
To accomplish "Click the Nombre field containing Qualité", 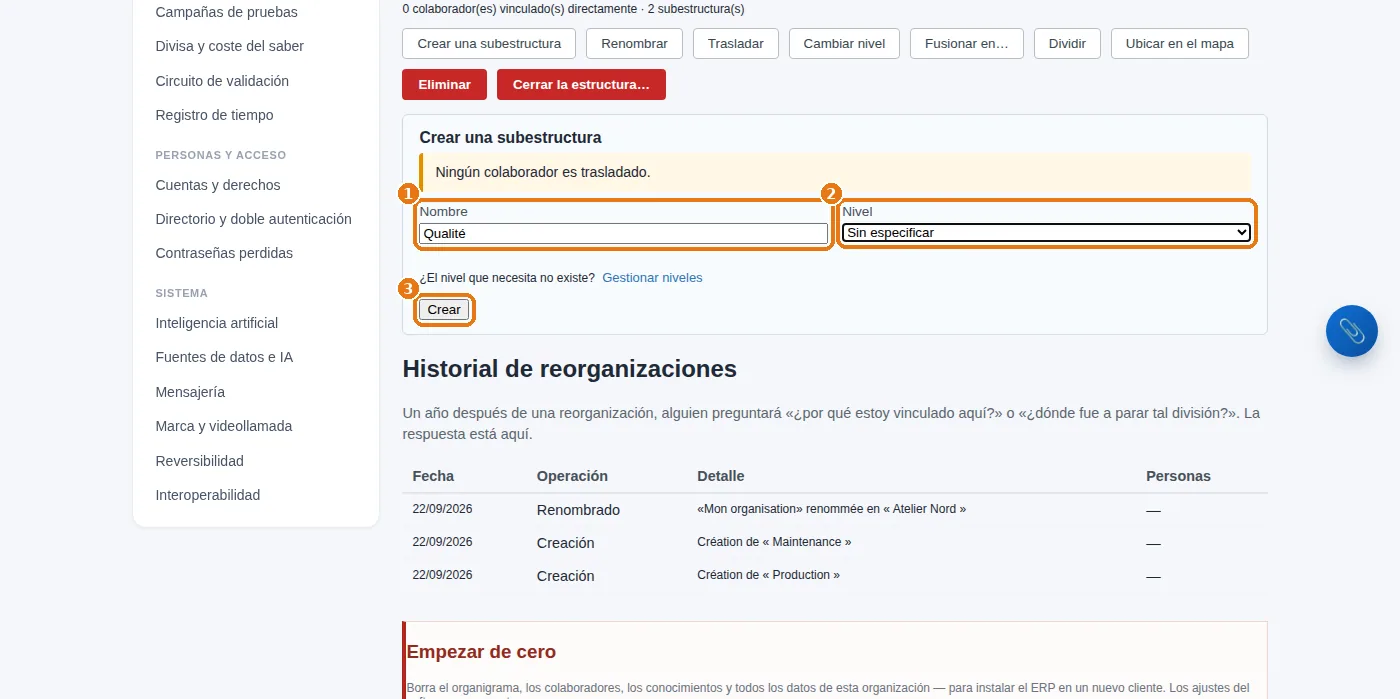I will click(624, 234).
